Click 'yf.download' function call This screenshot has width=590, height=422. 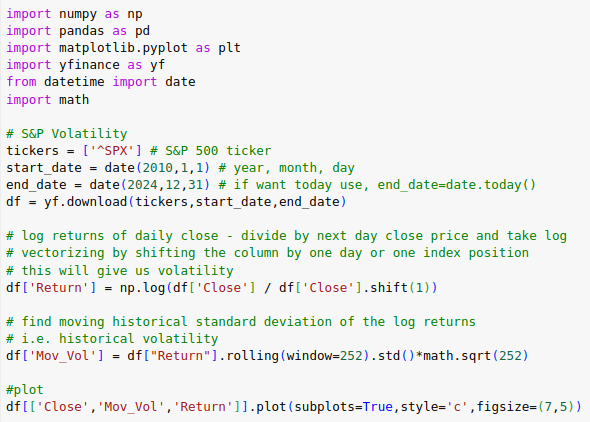pos(85,202)
